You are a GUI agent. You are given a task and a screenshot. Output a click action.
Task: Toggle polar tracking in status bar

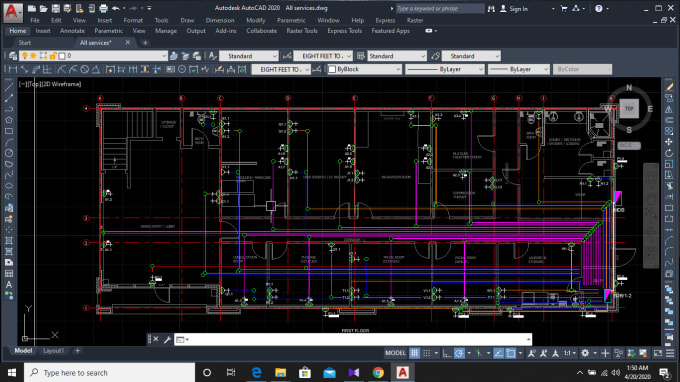pyautogui.click(x=459, y=353)
